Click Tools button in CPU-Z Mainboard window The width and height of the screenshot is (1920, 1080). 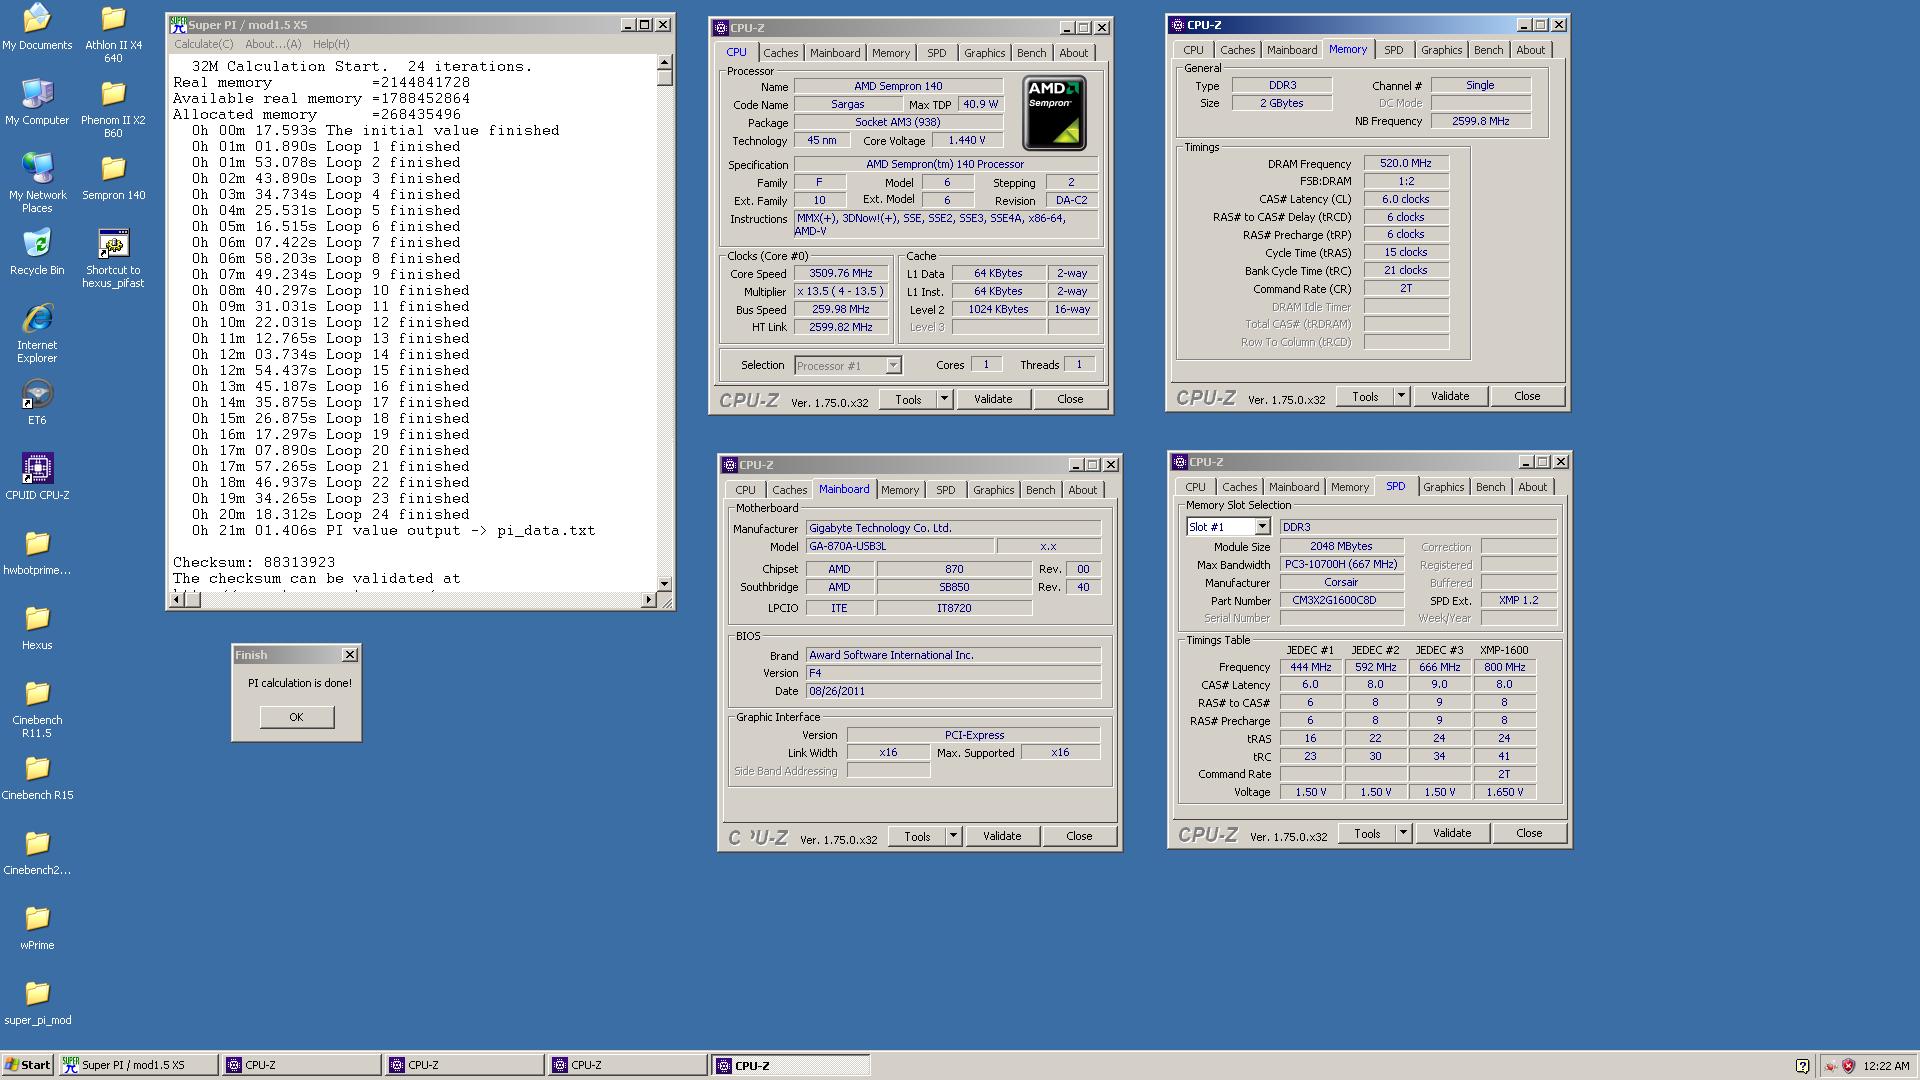[917, 836]
